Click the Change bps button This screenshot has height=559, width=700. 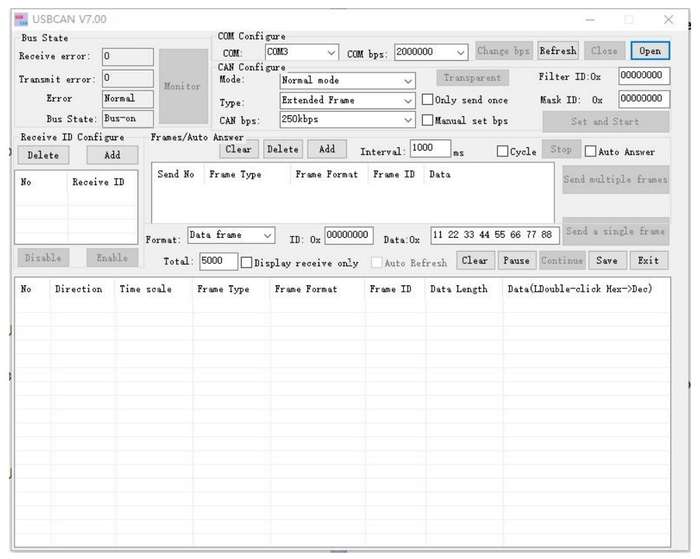503,51
